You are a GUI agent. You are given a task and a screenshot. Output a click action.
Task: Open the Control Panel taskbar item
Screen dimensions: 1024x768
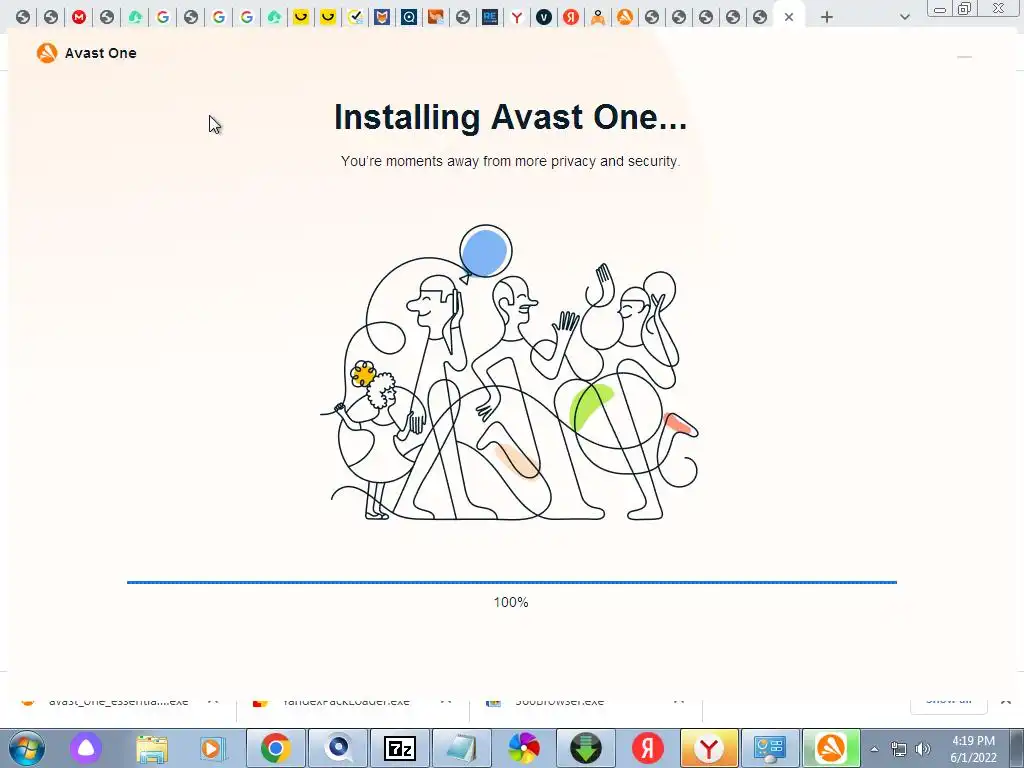(x=771, y=748)
